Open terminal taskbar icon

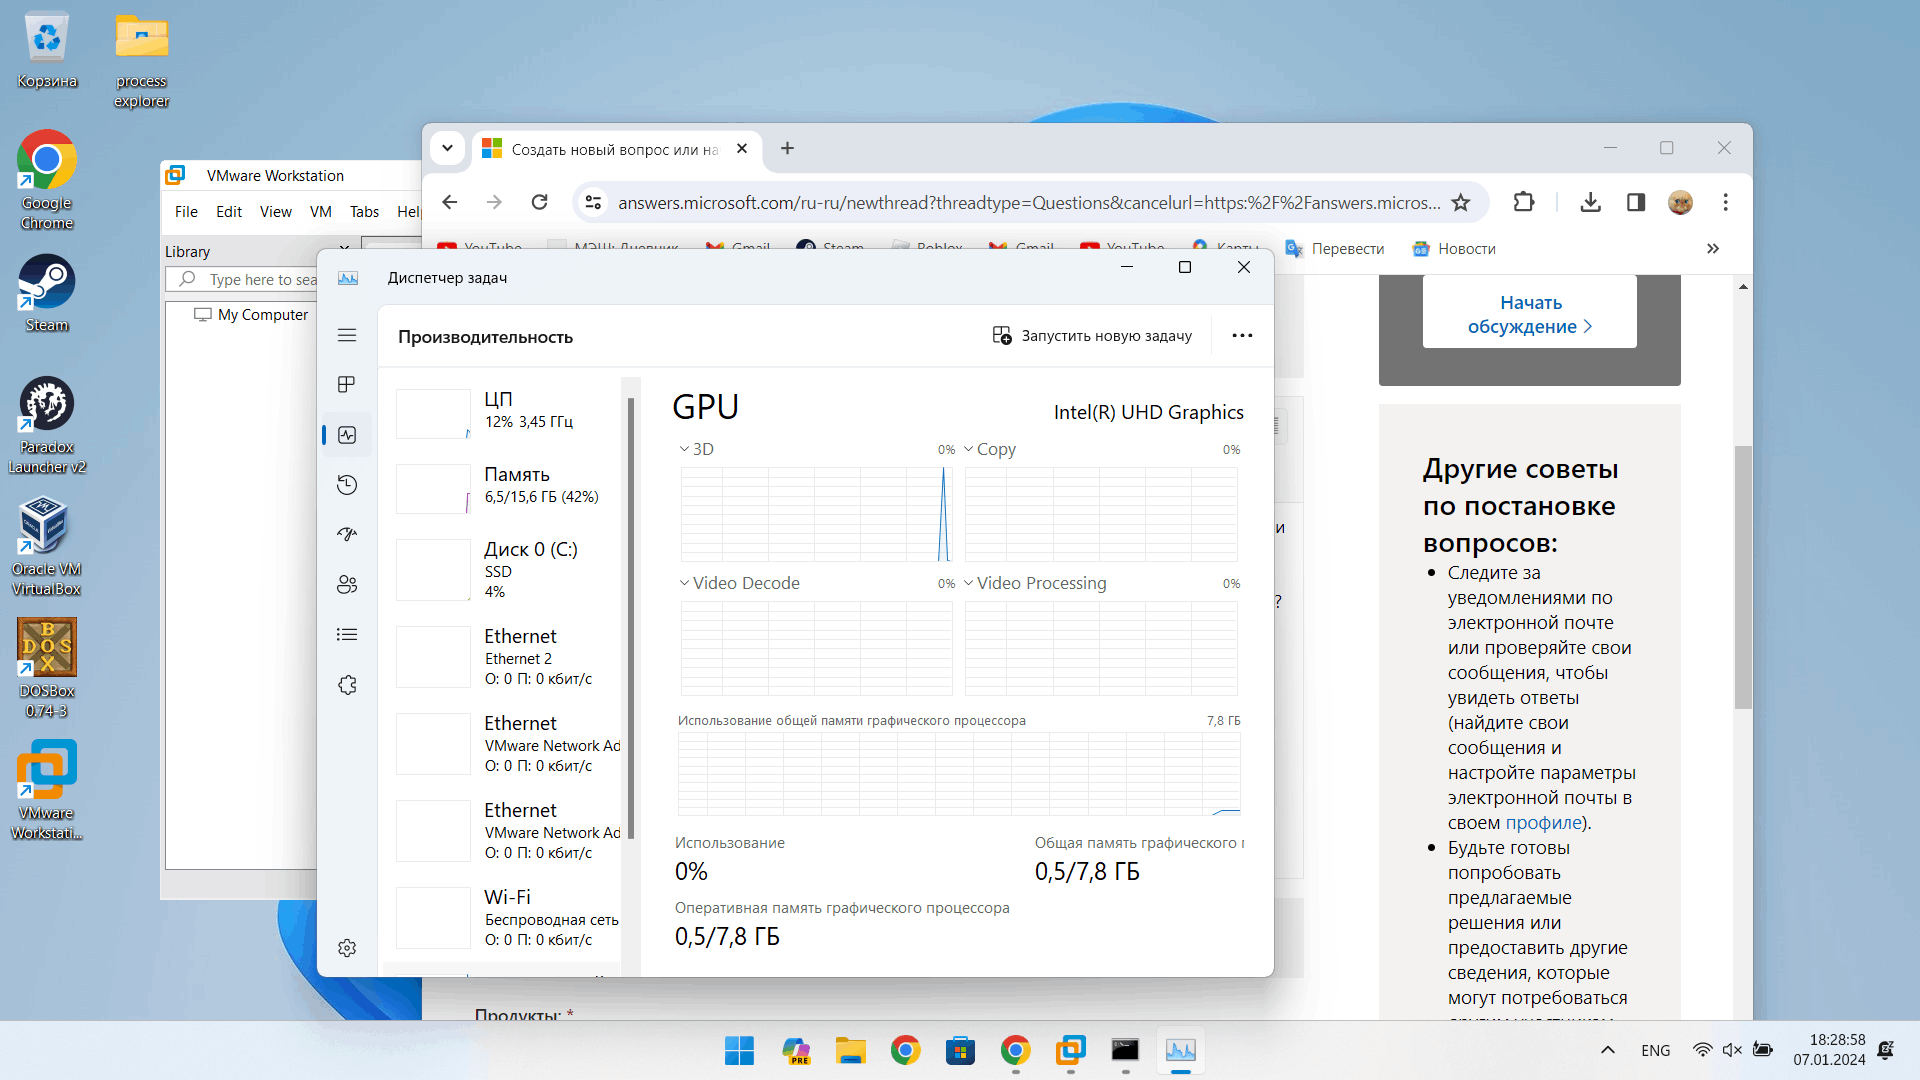click(1125, 1051)
